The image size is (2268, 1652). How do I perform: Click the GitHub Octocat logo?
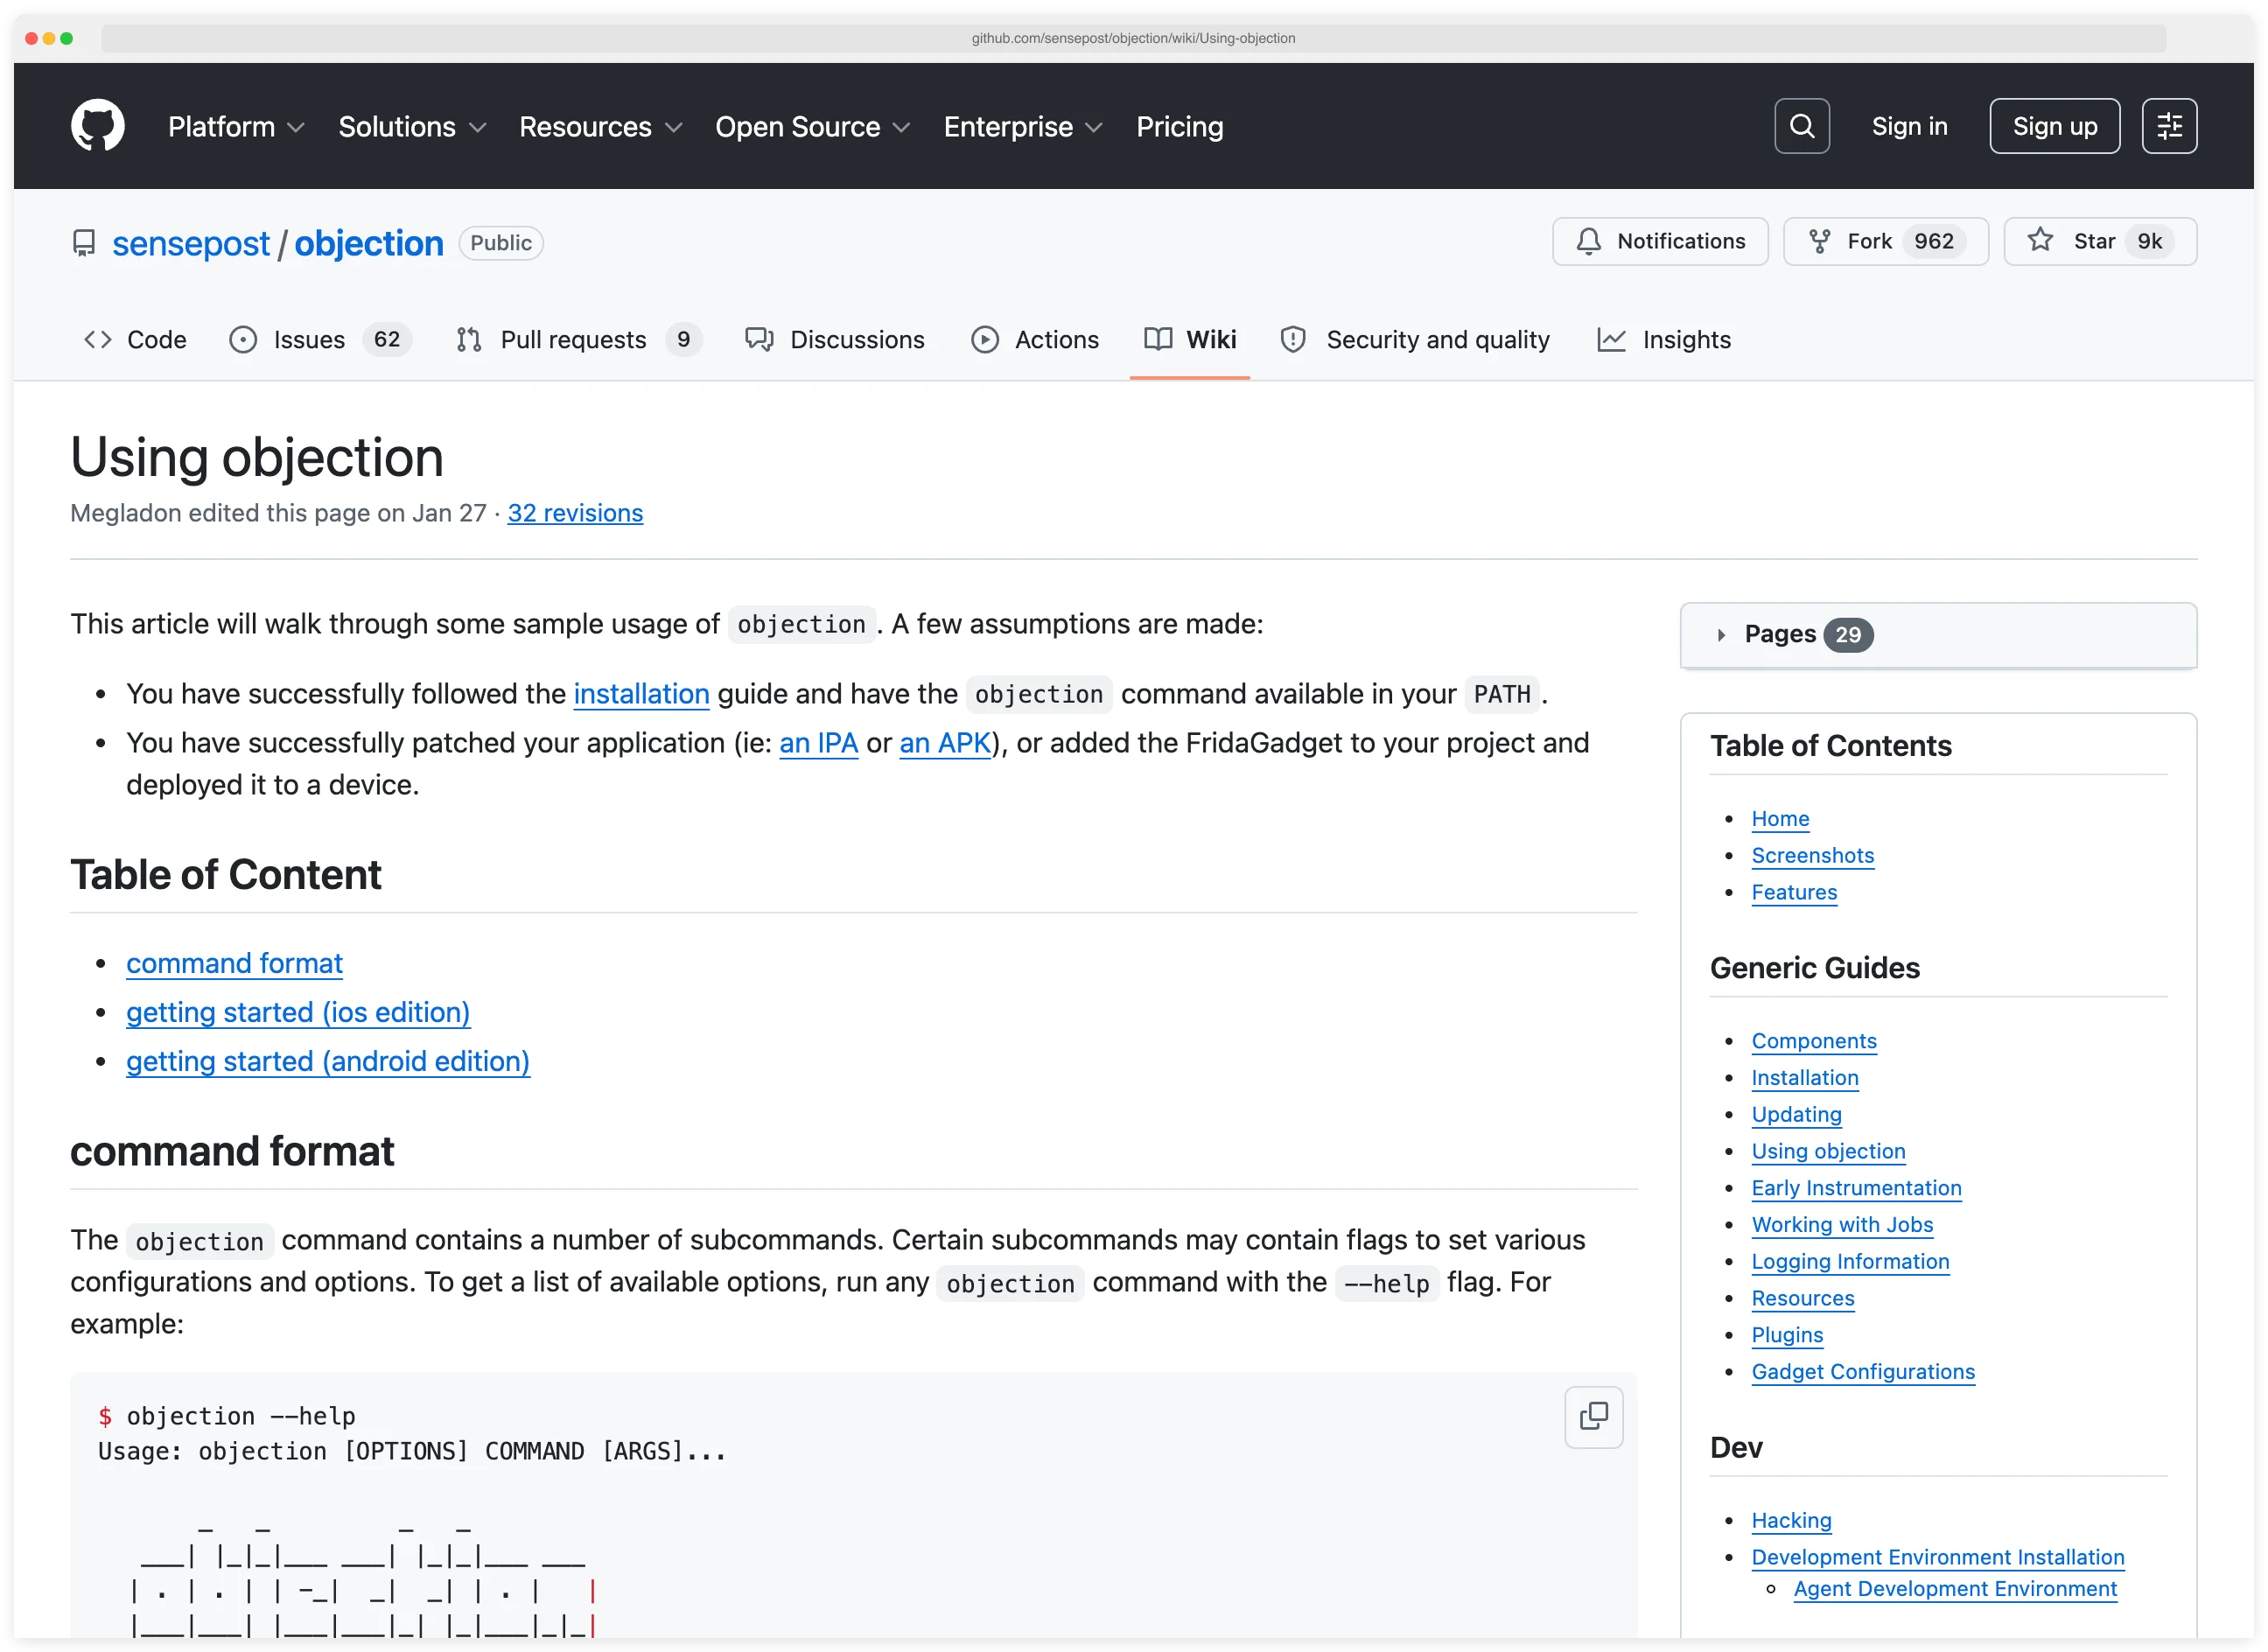97,126
